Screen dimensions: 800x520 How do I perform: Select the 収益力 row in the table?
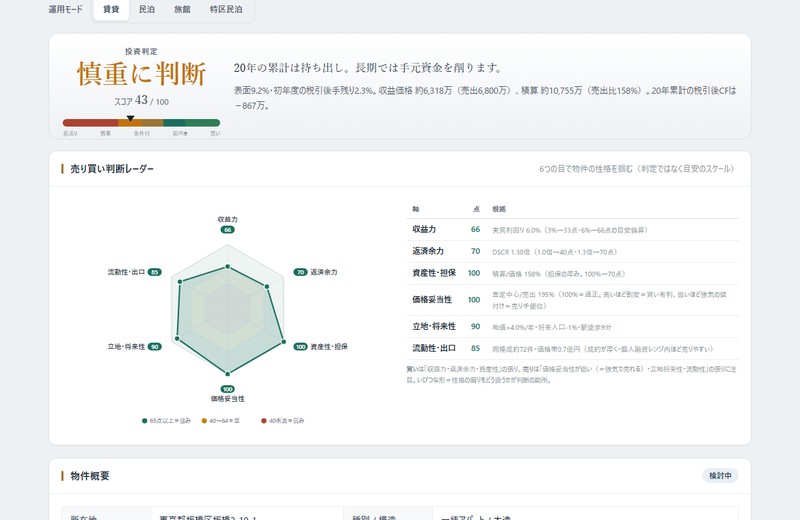click(x=572, y=230)
